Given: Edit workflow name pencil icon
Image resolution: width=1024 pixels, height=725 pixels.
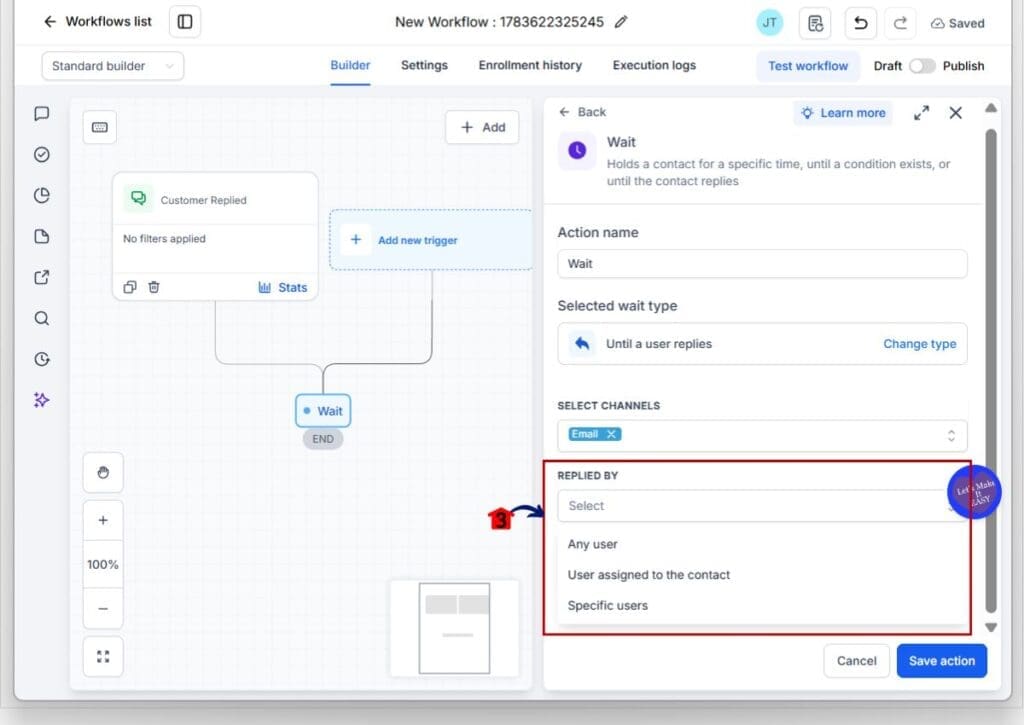Looking at the screenshot, I should point(621,22).
